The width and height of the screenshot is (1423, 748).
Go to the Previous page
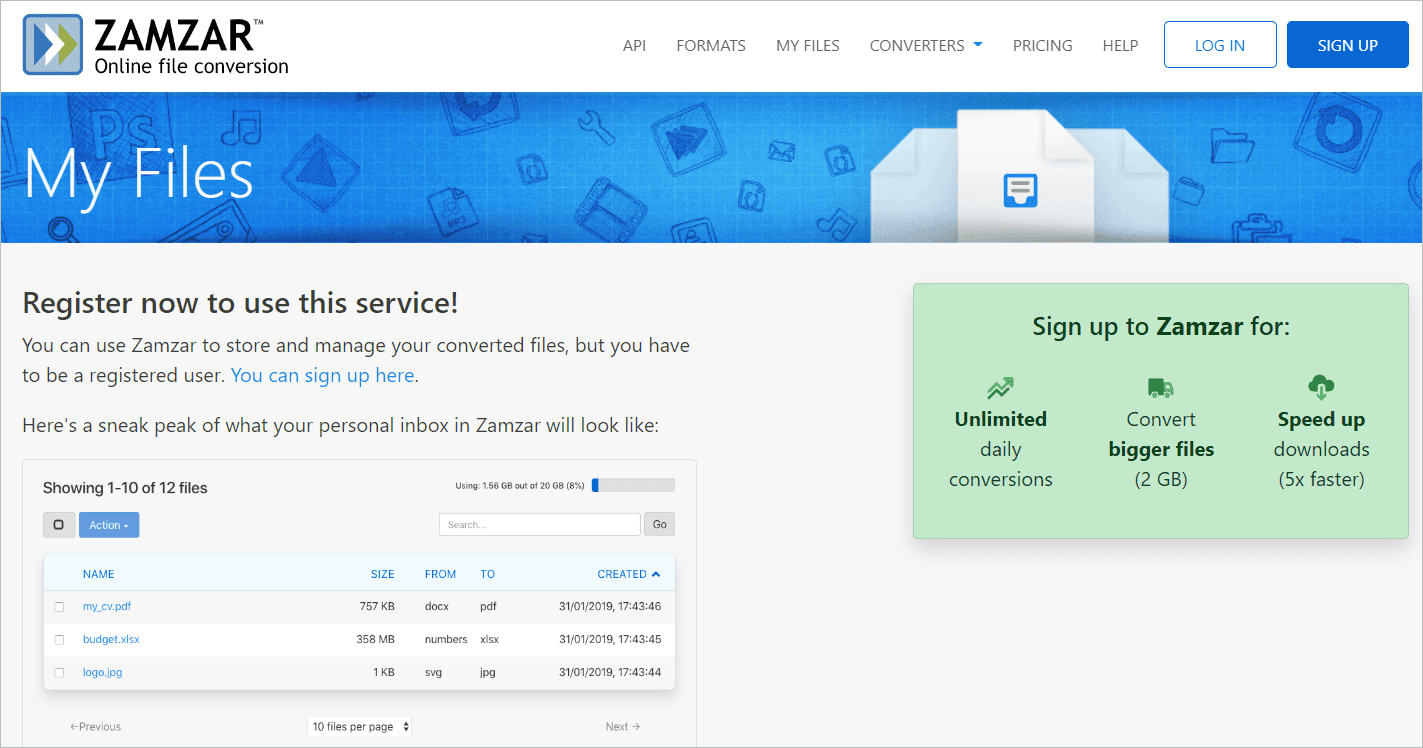tap(95, 727)
